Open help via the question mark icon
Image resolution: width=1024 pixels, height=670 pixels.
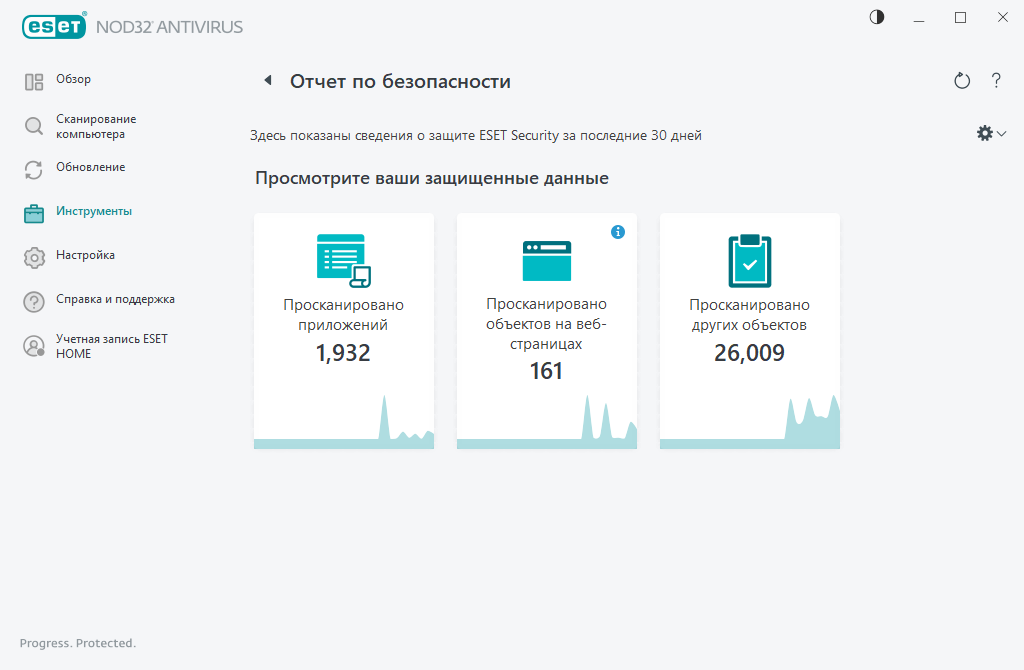click(x=996, y=80)
